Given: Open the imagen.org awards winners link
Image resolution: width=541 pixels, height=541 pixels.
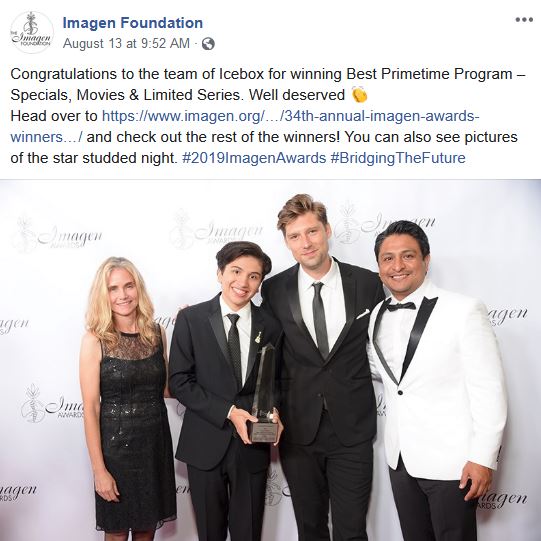Looking at the screenshot, I should pos(291,116).
